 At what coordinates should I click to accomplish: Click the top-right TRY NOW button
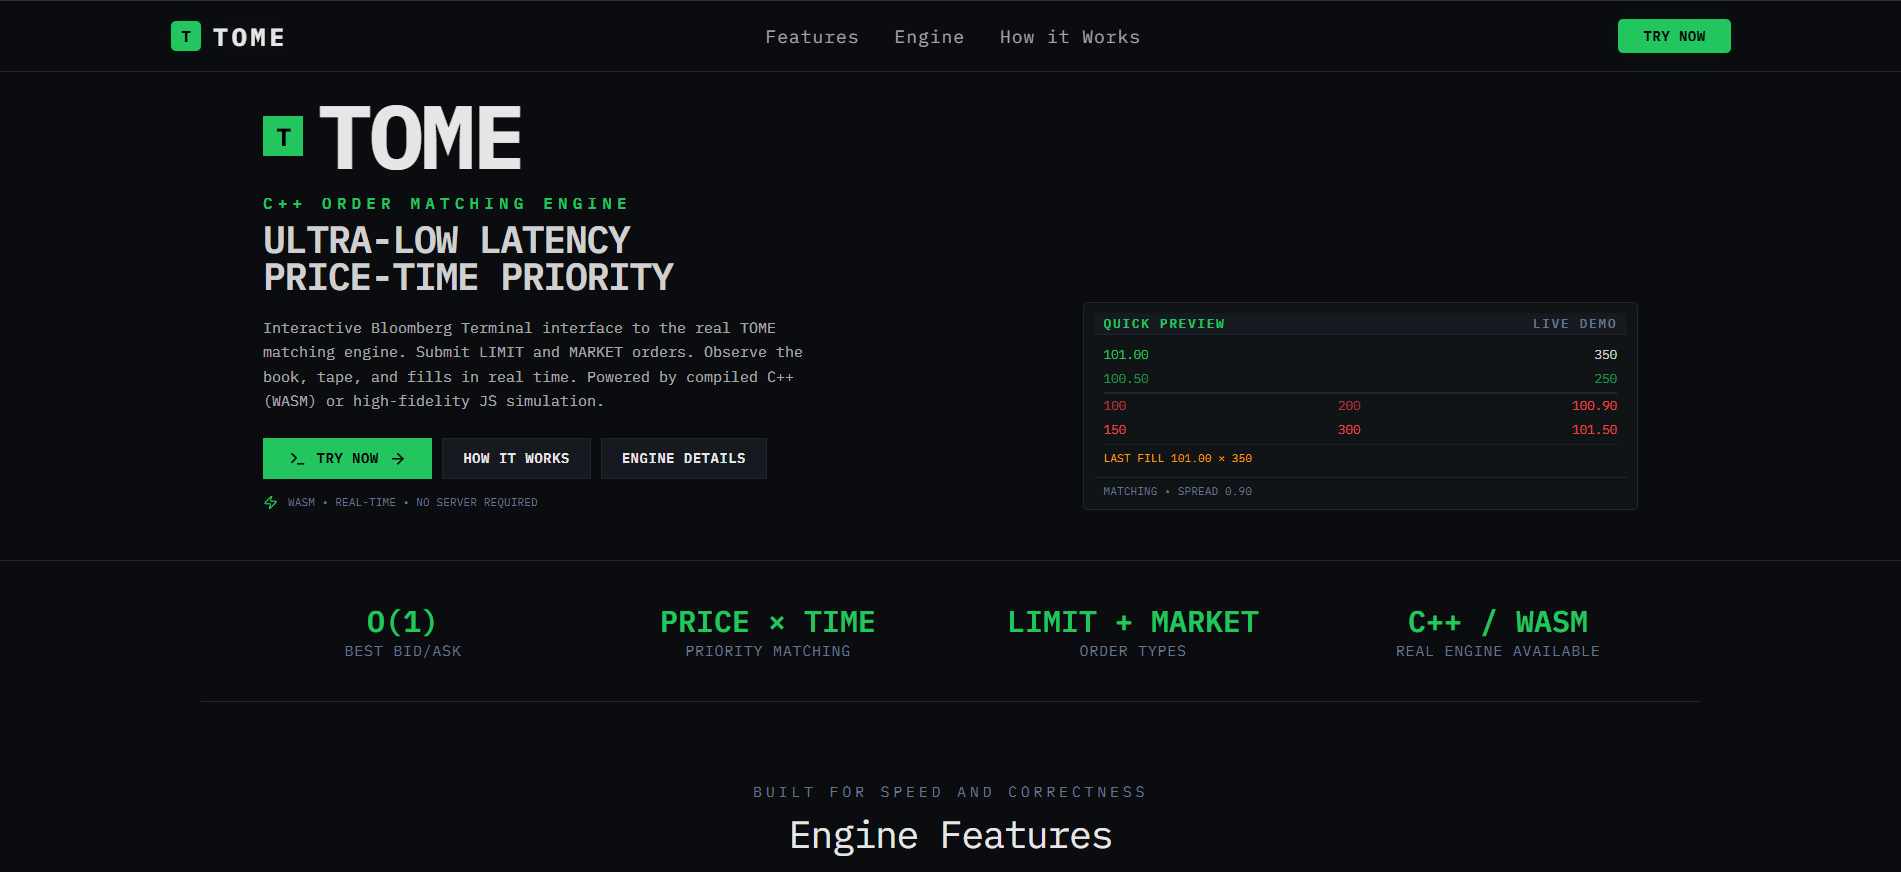[x=1674, y=36]
